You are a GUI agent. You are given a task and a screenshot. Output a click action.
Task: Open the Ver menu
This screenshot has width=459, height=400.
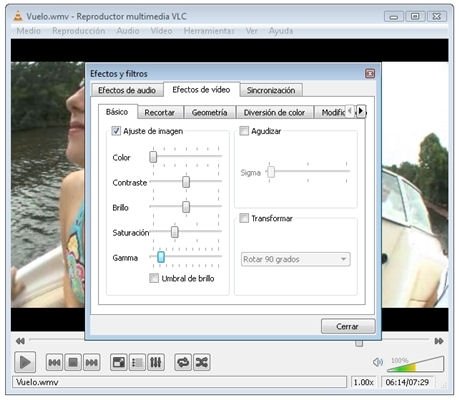[252, 31]
